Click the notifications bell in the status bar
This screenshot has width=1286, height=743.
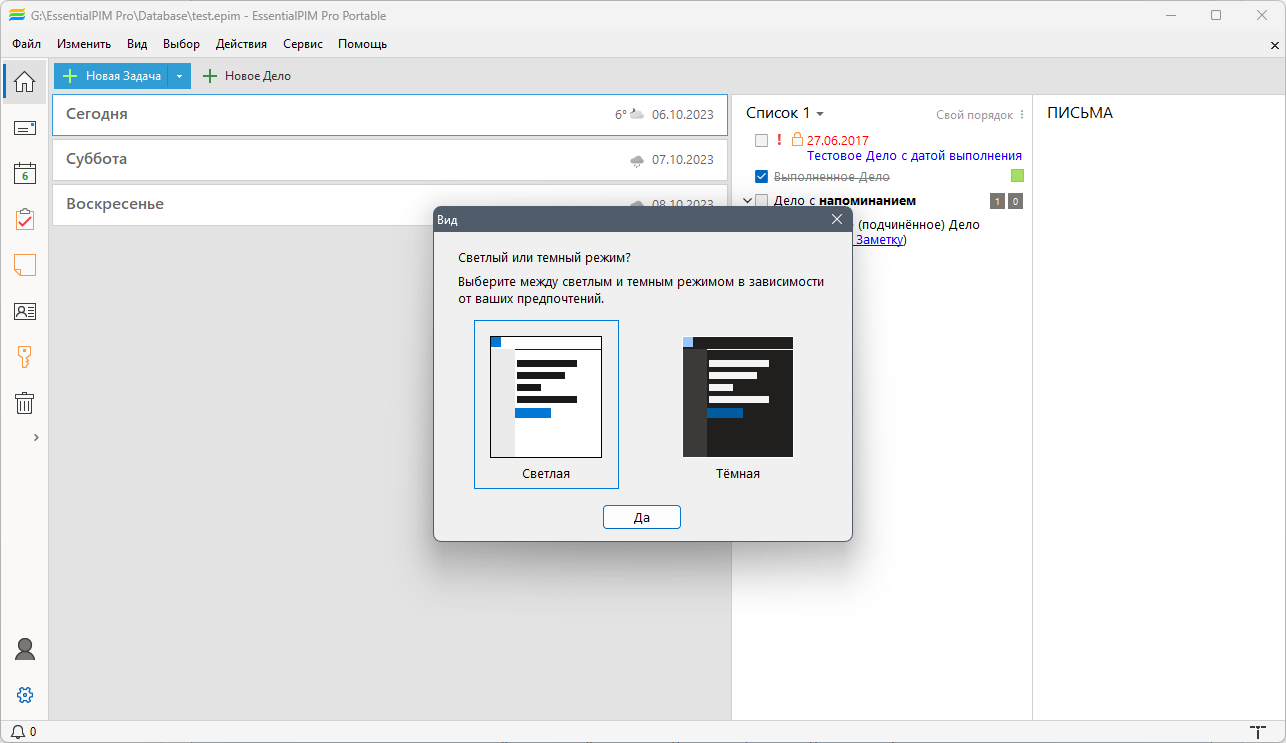(x=16, y=731)
